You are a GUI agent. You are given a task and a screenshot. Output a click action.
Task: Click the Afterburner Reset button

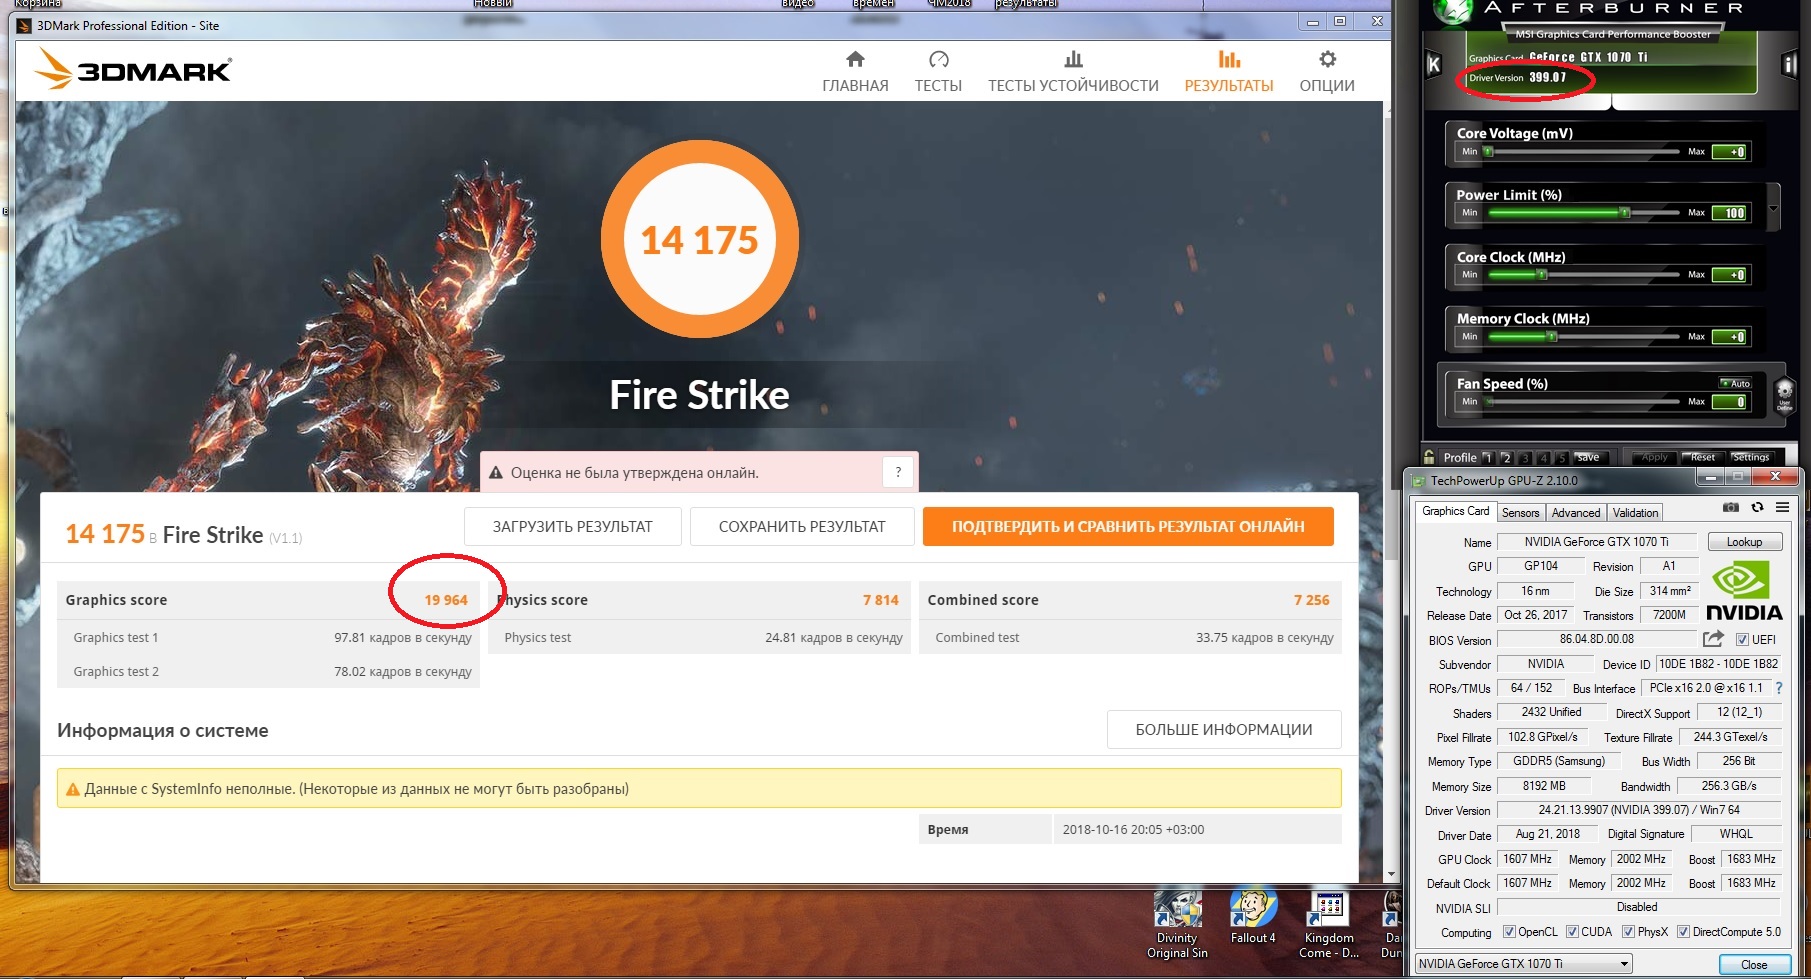[1703, 457]
